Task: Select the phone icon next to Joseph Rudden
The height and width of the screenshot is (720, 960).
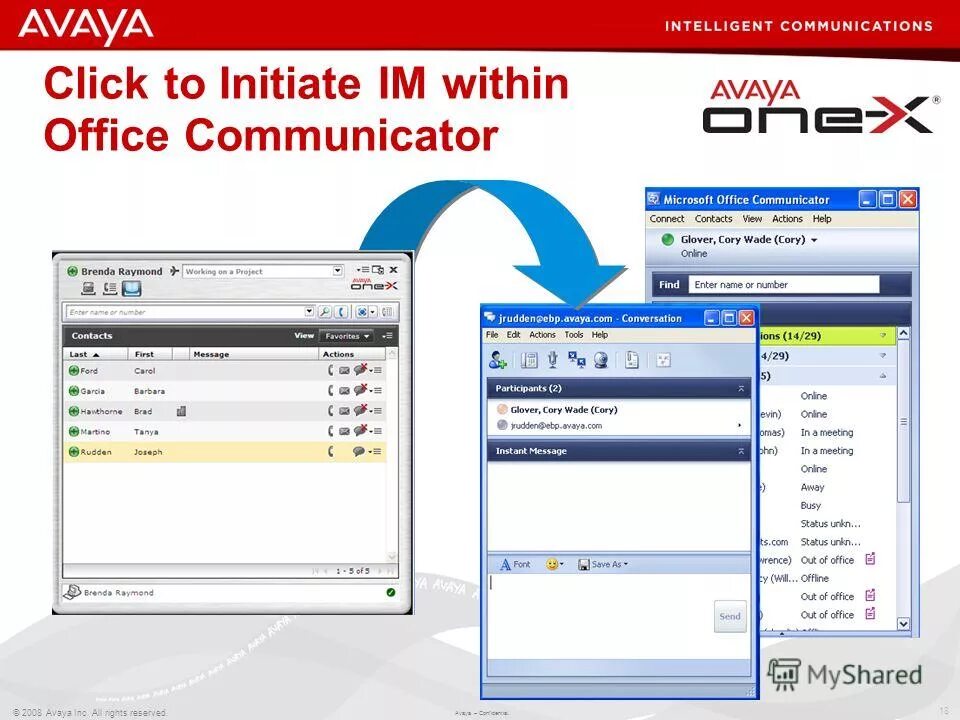Action: [x=330, y=452]
